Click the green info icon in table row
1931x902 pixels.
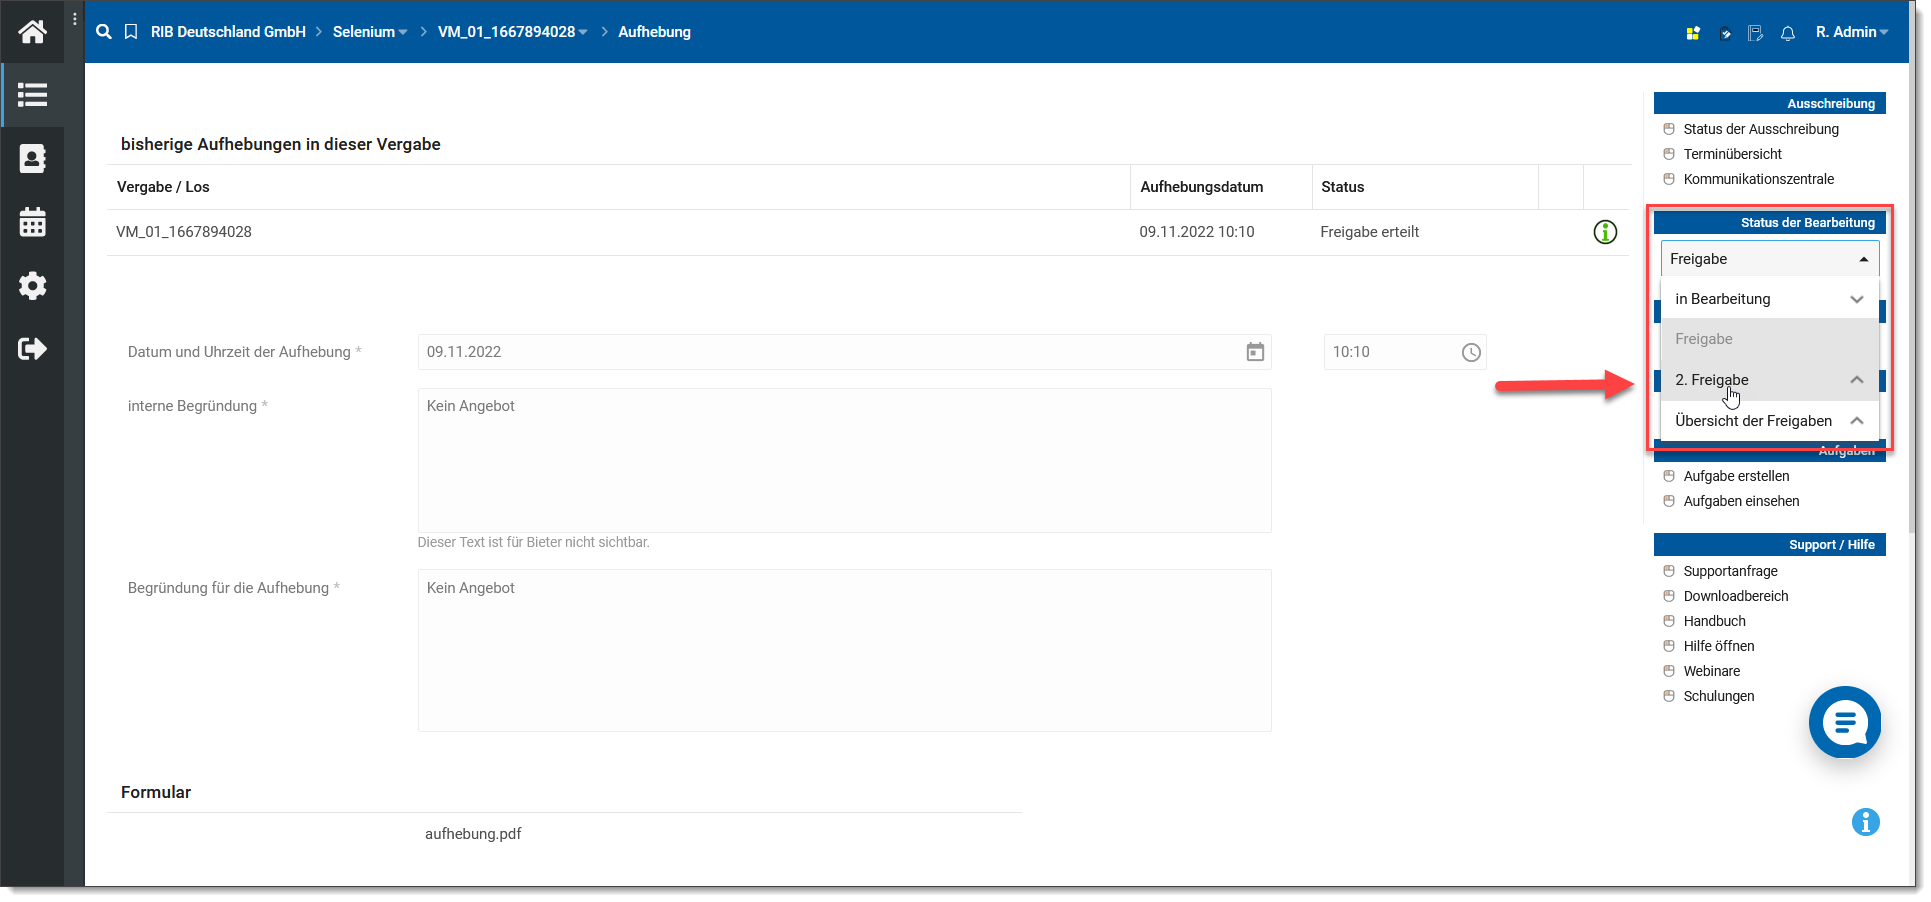[1605, 232]
